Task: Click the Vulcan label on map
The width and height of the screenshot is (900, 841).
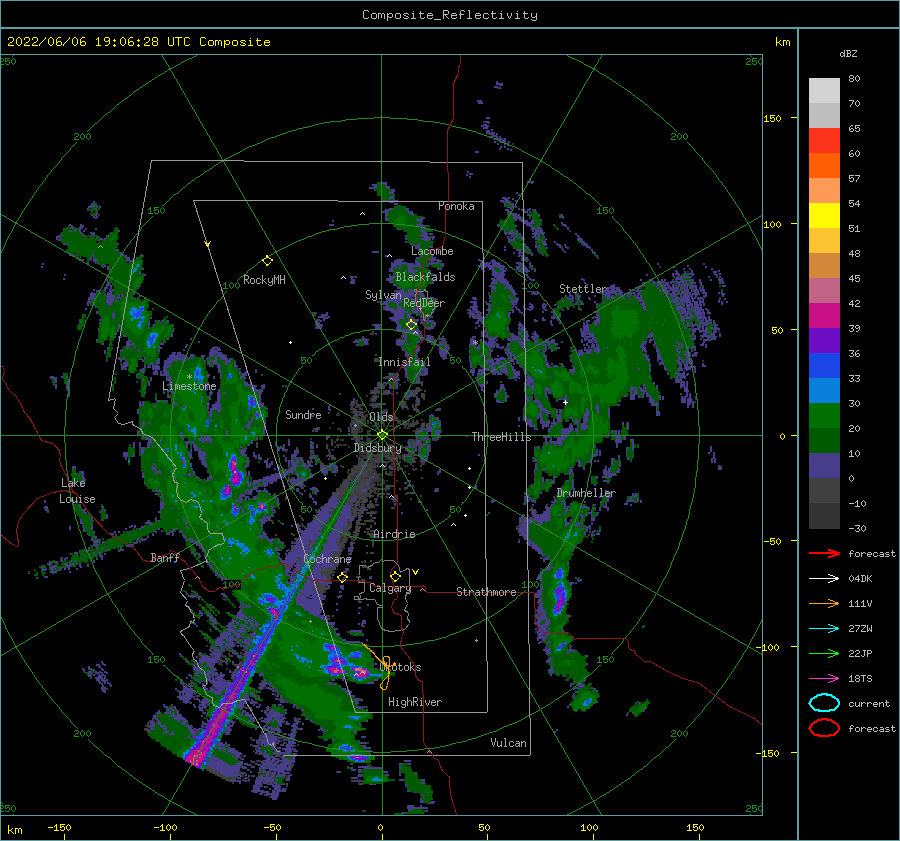Action: [508, 743]
